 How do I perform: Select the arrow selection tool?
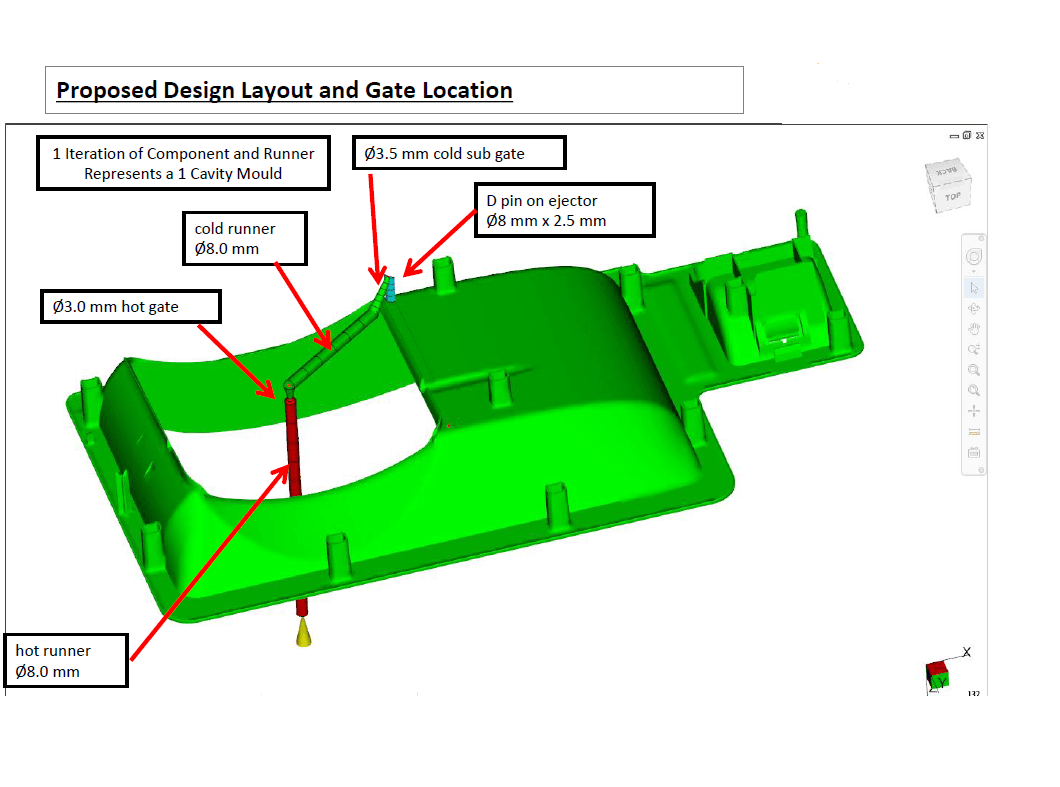pyautogui.click(x=974, y=288)
